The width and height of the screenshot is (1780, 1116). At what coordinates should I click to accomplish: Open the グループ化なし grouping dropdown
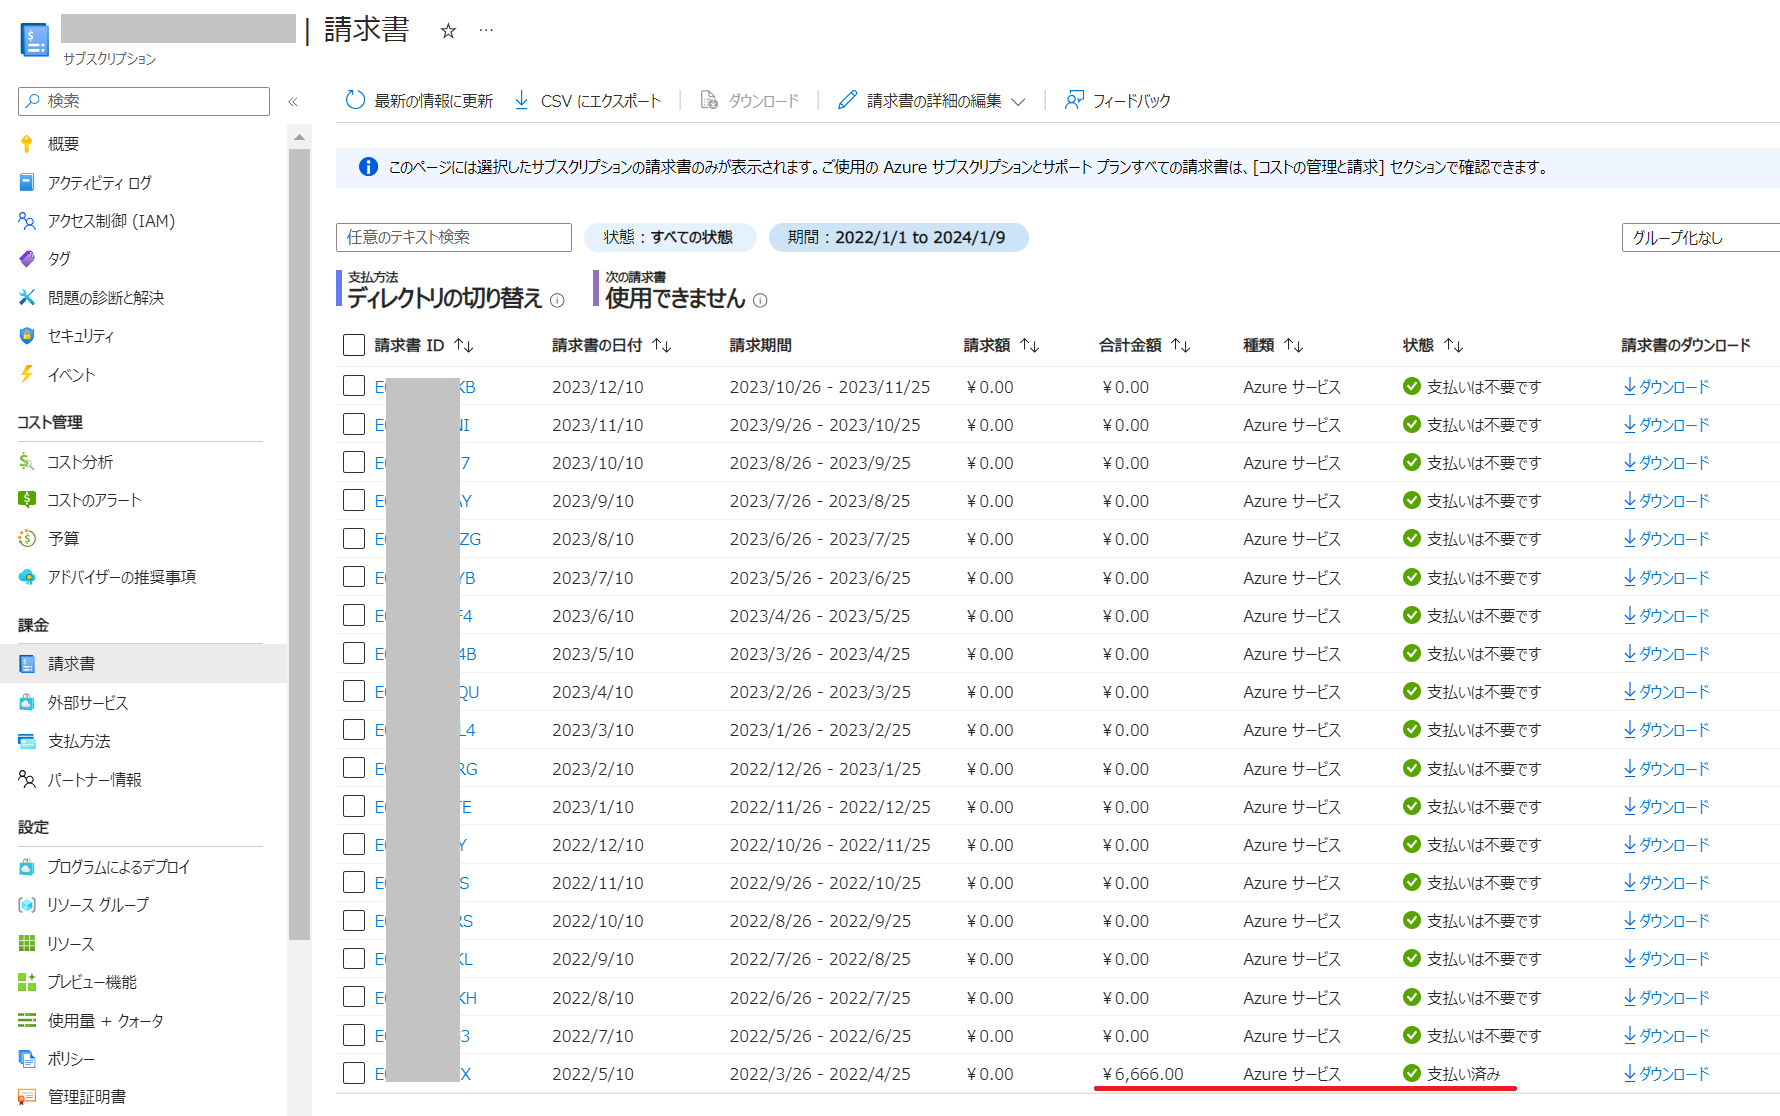[x=1700, y=237]
